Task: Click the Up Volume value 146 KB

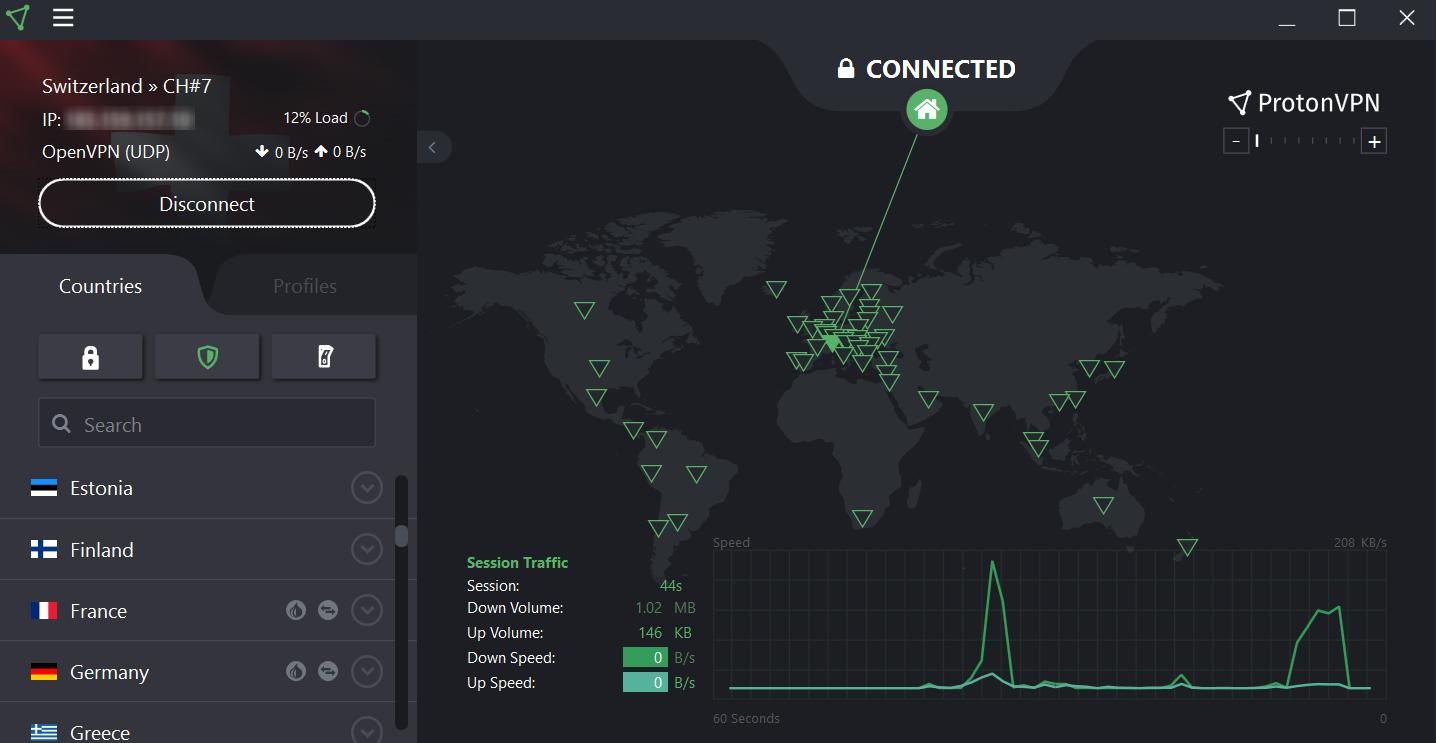Action: 664,632
